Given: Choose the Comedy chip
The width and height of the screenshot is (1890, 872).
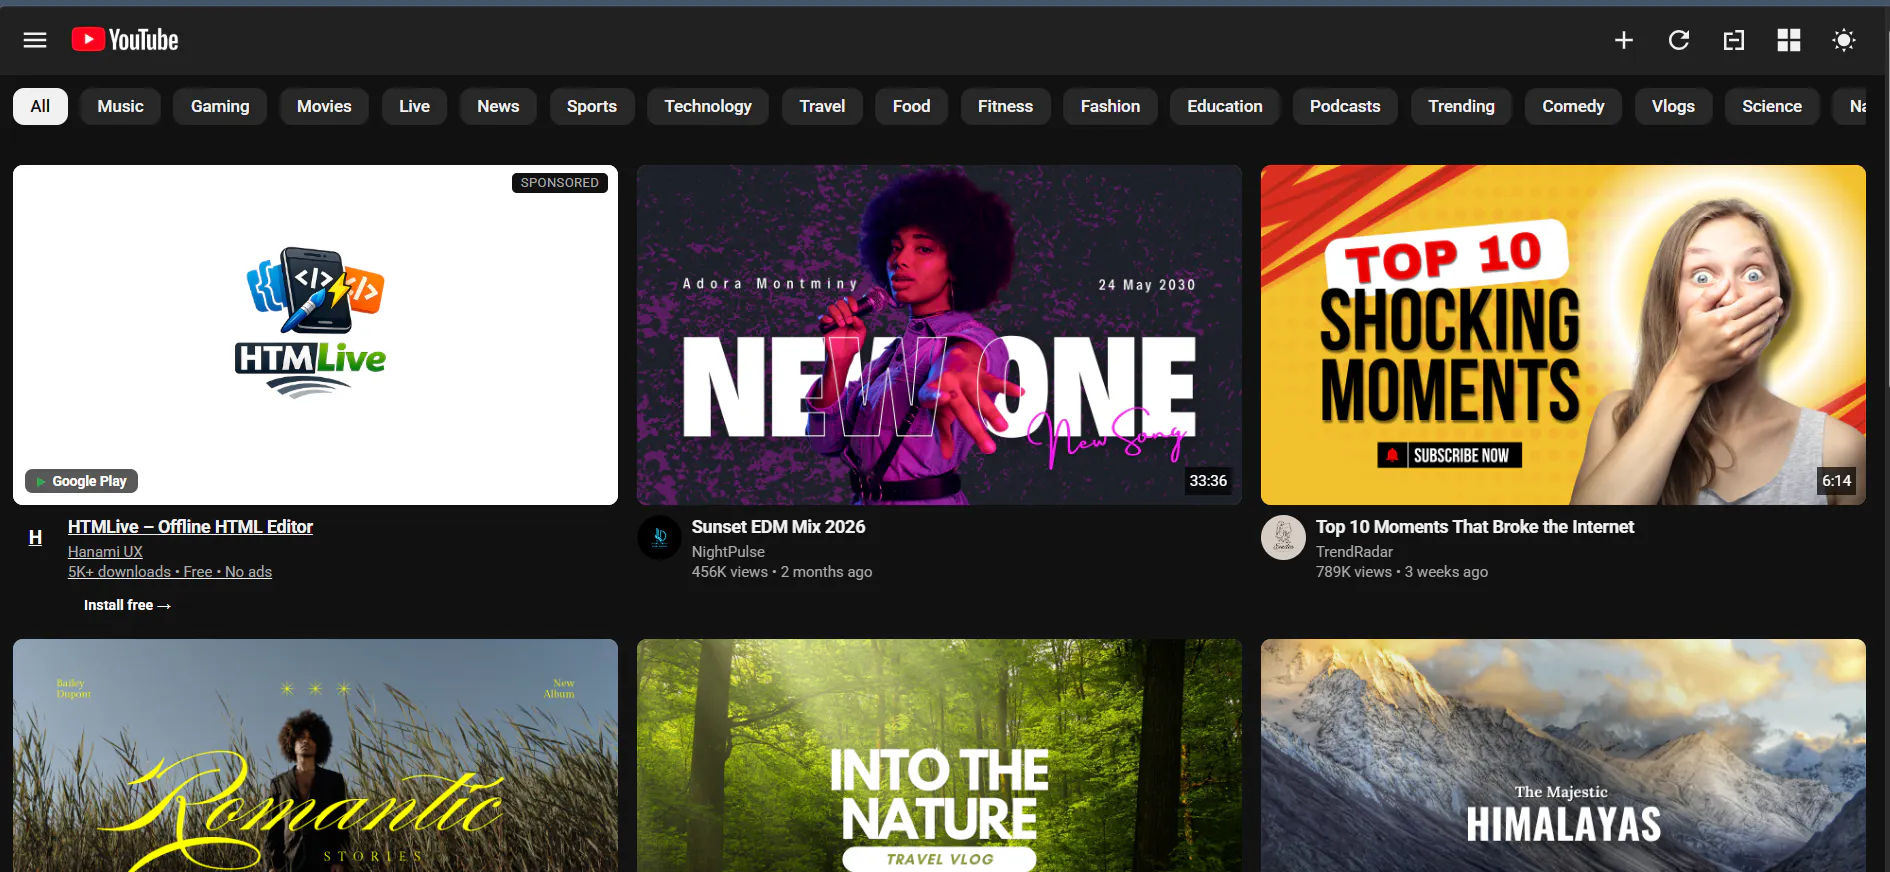Looking at the screenshot, I should point(1573,106).
